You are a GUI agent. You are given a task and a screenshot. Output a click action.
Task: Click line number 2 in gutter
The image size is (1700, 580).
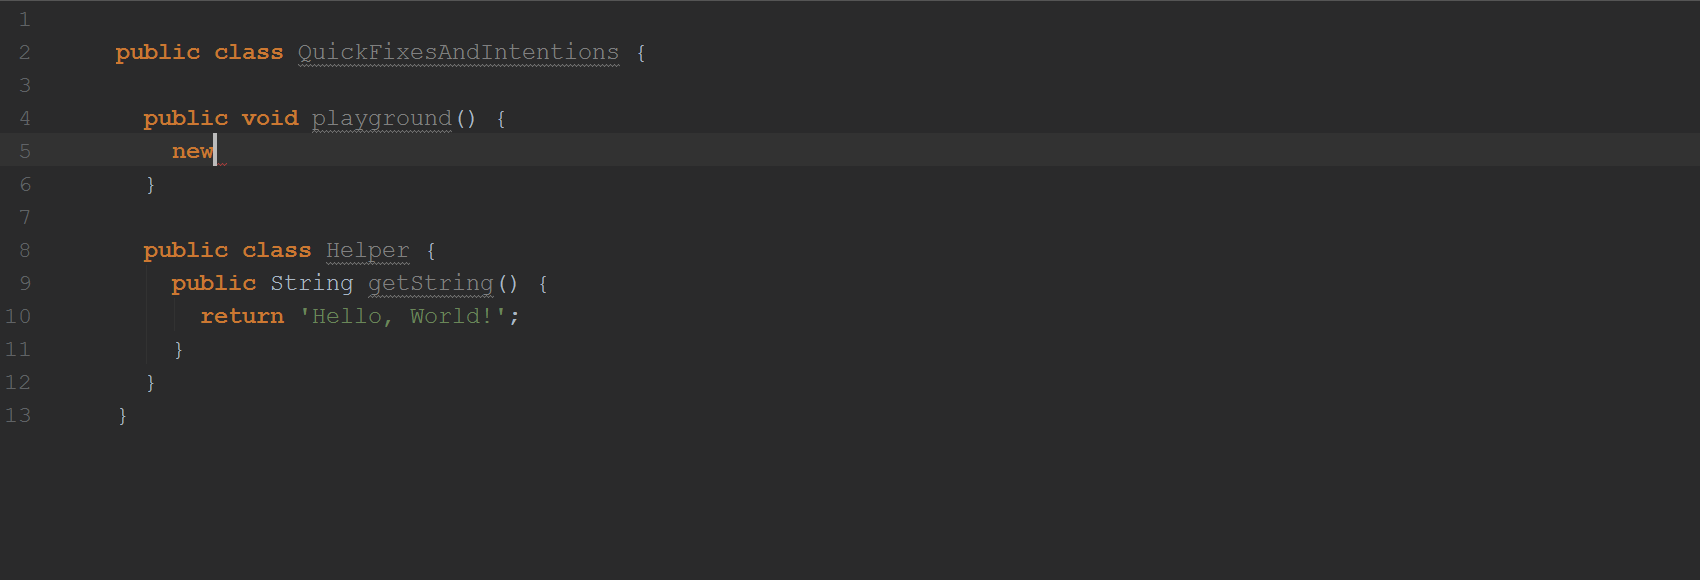click(25, 52)
